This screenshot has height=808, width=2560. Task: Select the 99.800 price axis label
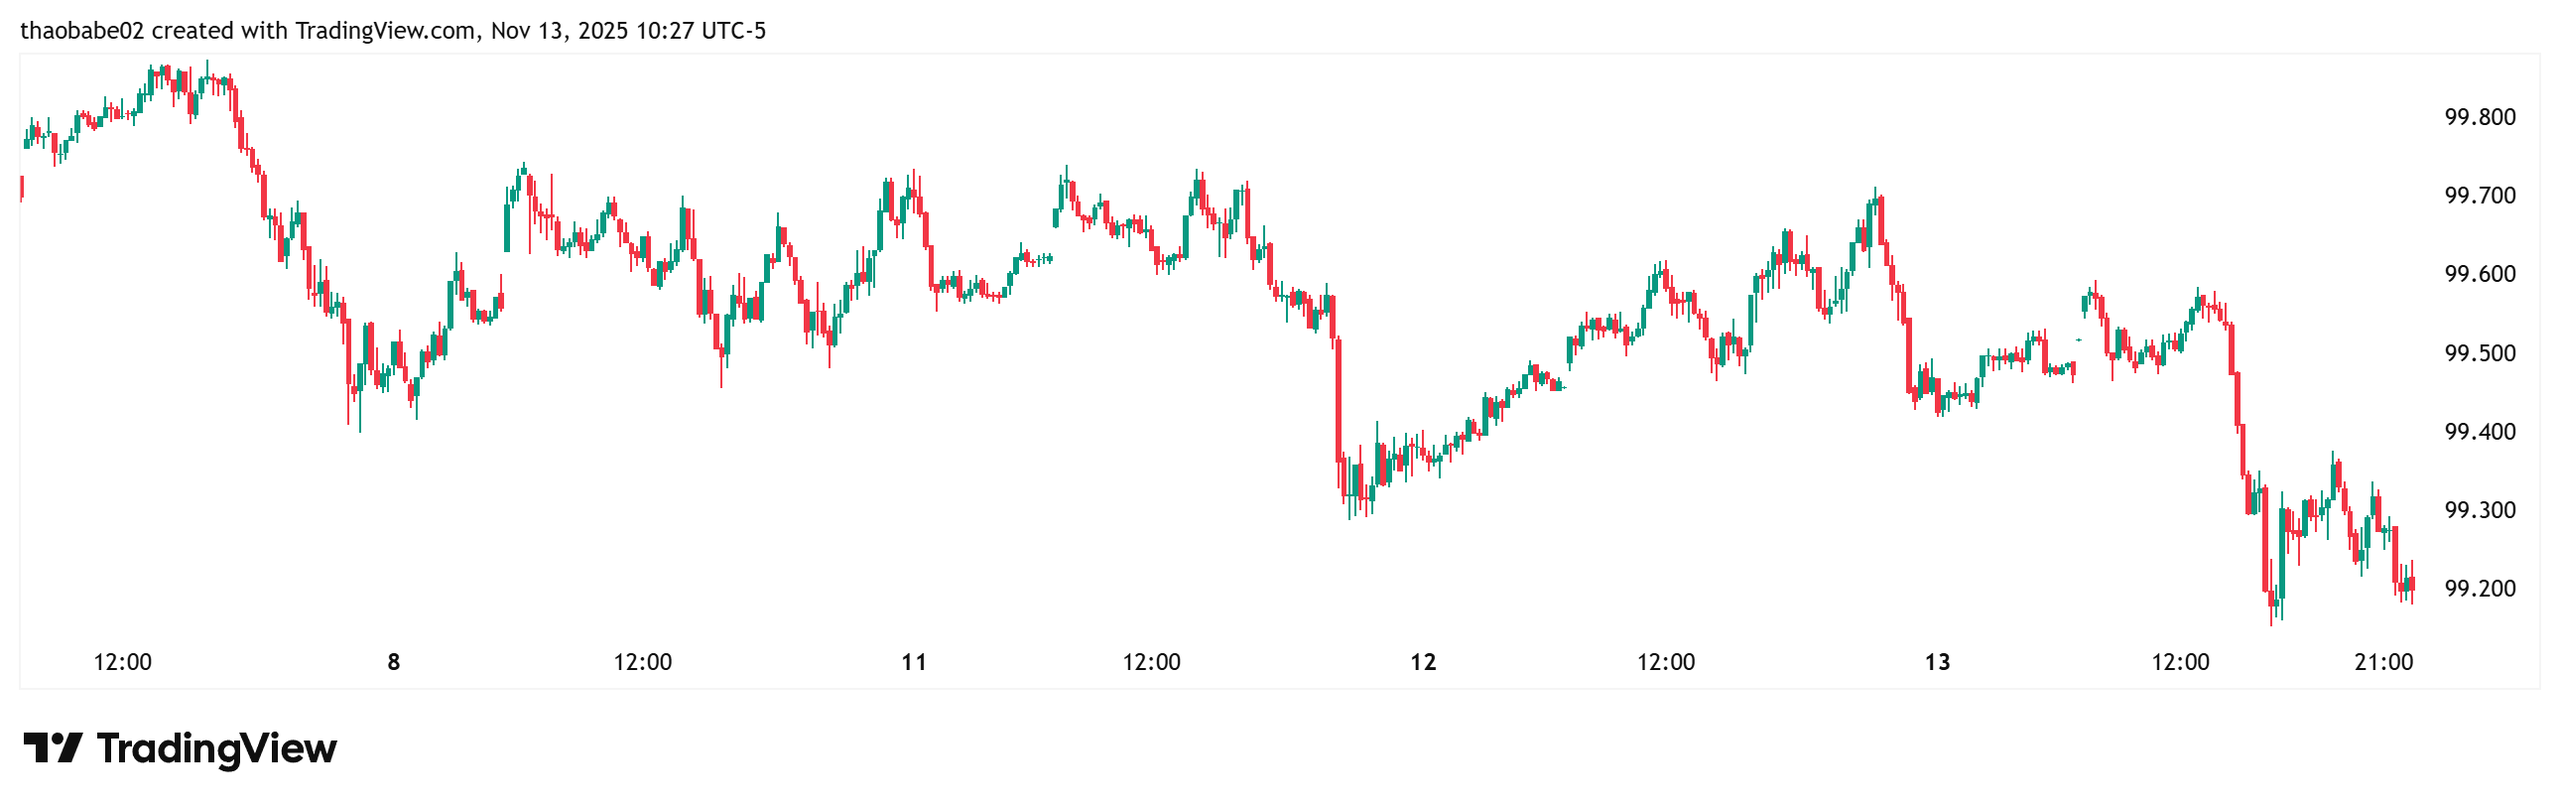(2479, 117)
